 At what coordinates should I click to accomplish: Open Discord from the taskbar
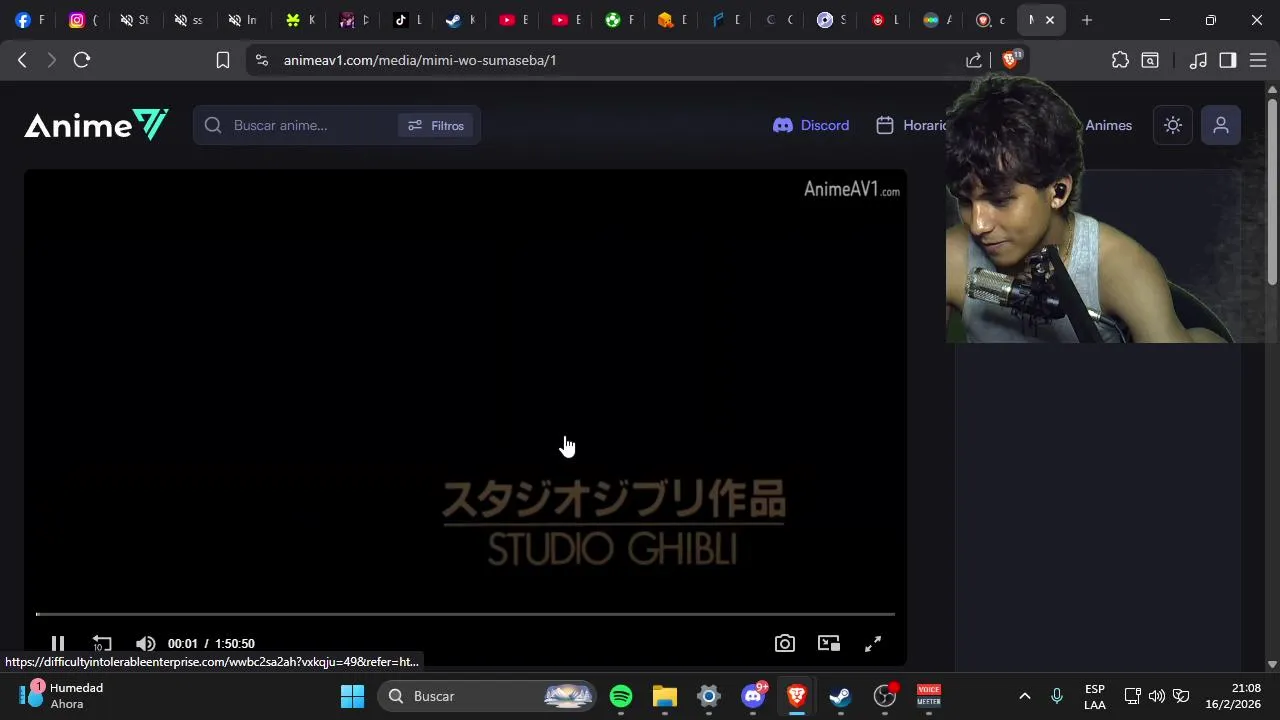753,696
